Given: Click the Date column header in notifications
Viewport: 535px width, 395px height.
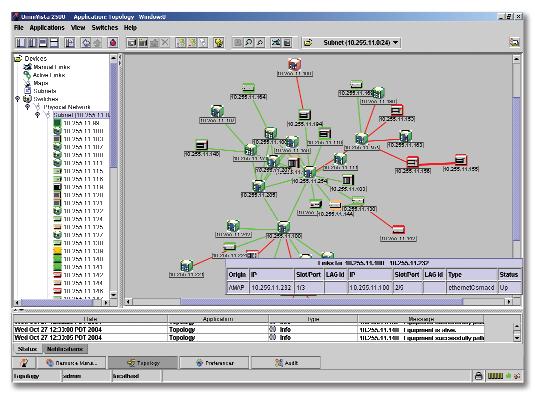Looking at the screenshot, I should click(x=90, y=319).
